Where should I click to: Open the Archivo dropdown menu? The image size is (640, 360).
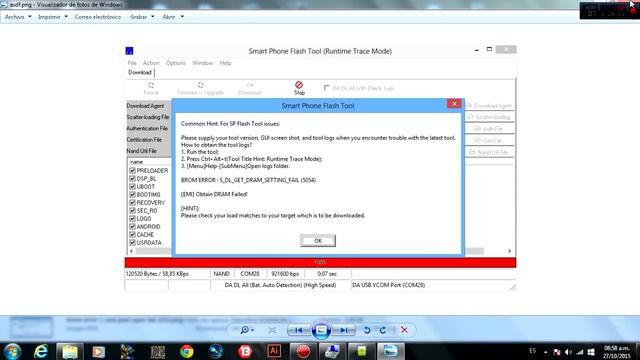click(x=18, y=17)
